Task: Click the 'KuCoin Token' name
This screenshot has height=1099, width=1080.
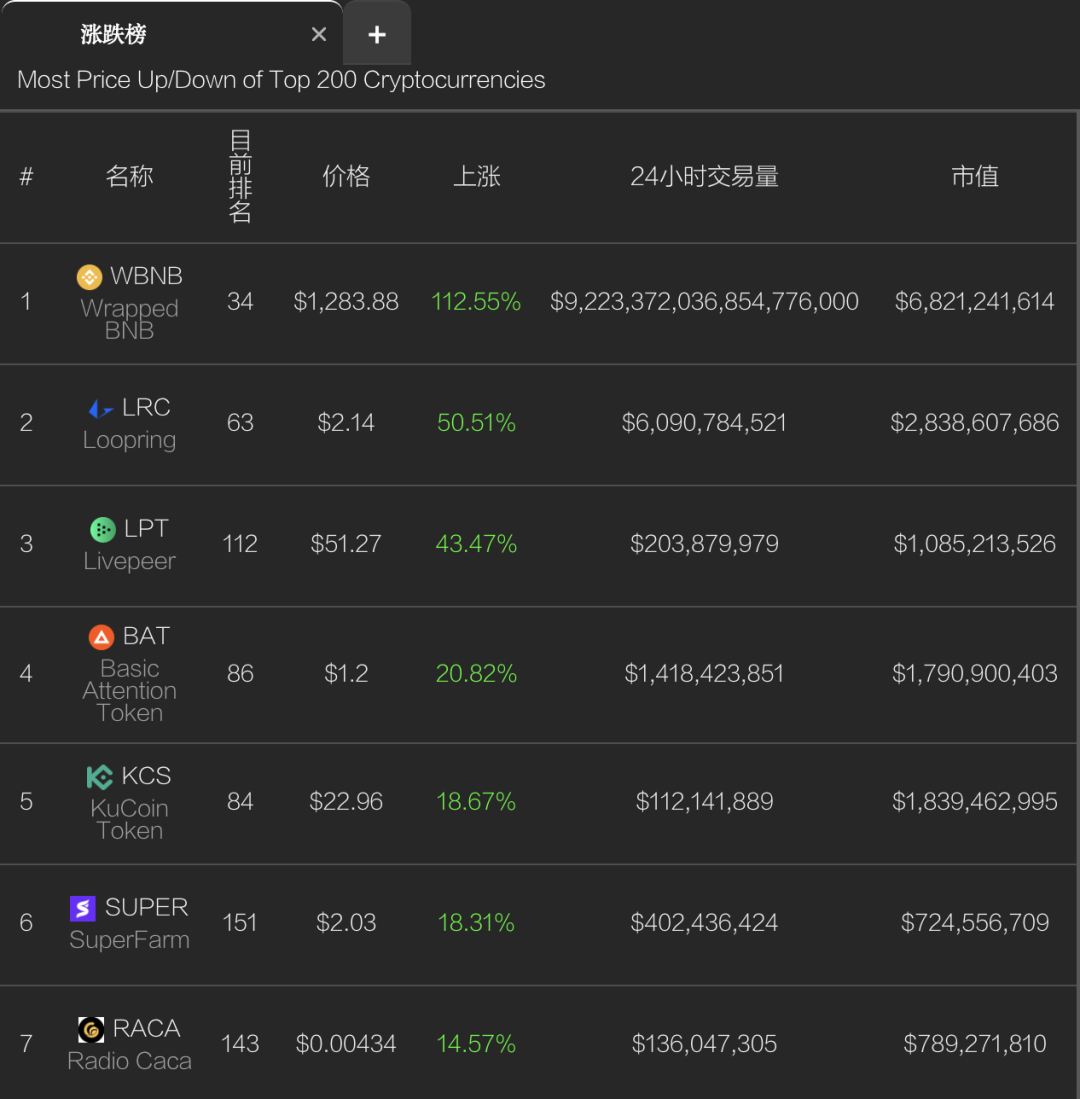Action: [x=130, y=820]
